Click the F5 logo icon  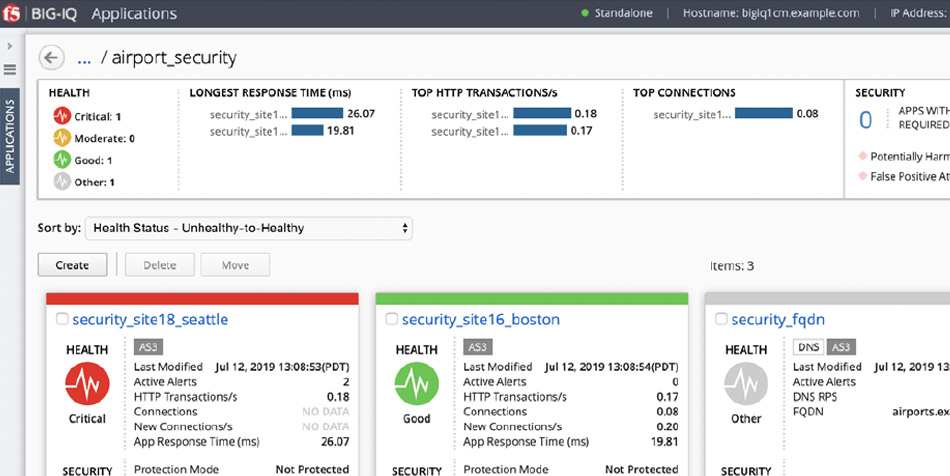[10, 13]
